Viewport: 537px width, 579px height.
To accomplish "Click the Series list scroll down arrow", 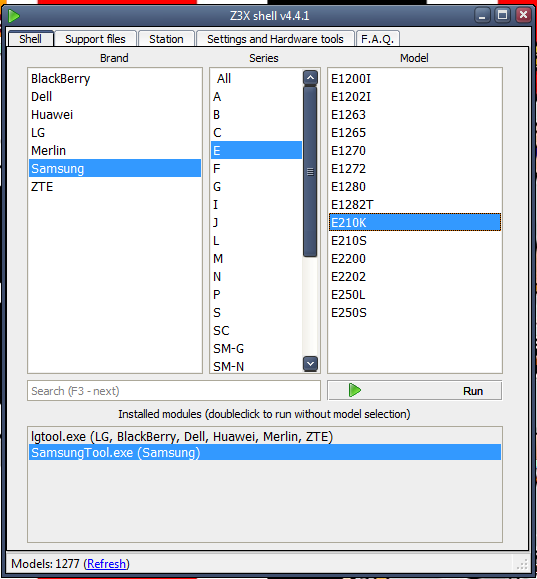I will tap(310, 364).
